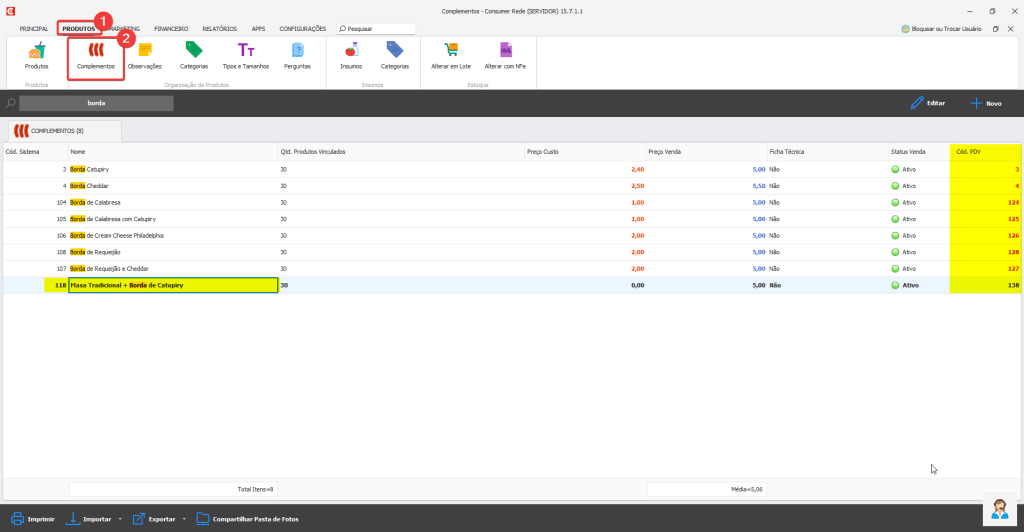Open the Produtos ribbon icon
This screenshot has width=1024, height=532.
36,53
